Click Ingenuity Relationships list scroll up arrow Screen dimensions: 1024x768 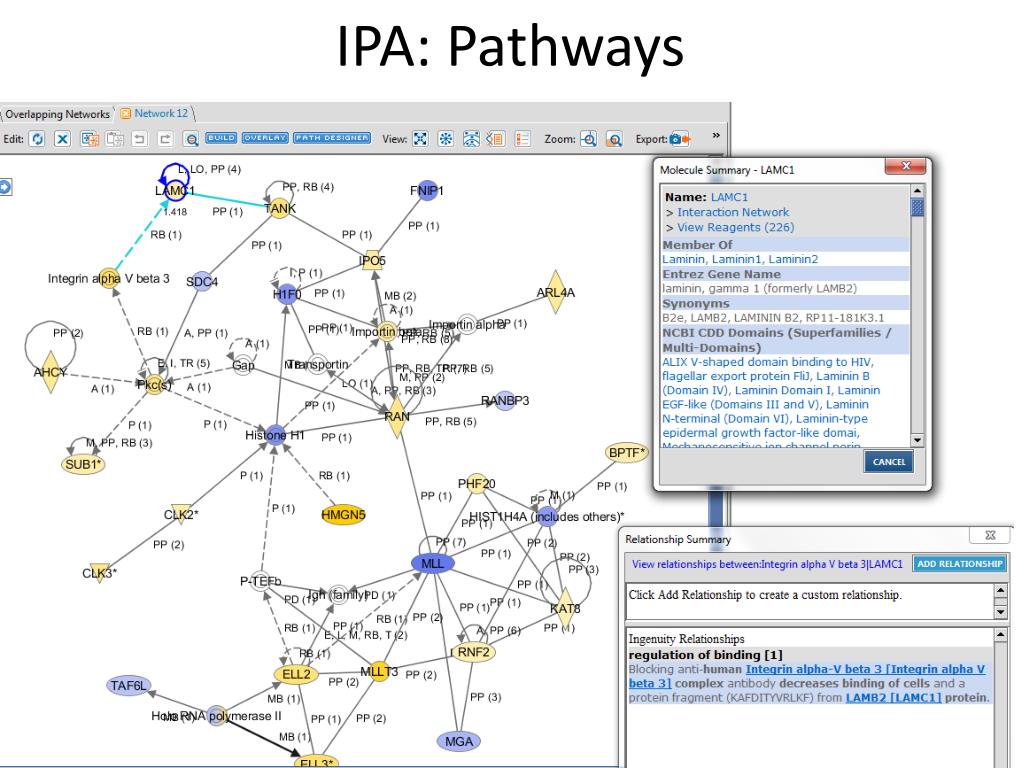1001,635
